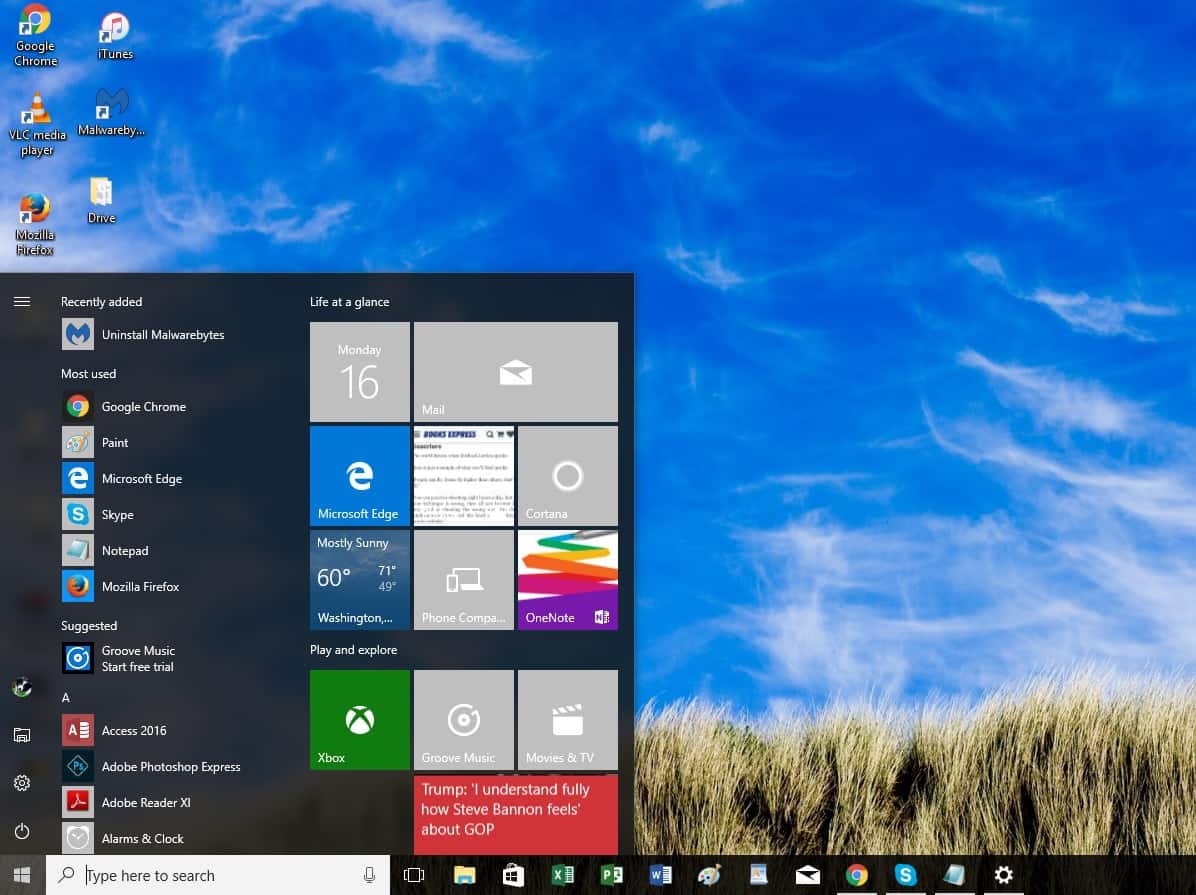The width and height of the screenshot is (1196, 895).
Task: Open Settings gear in Start sidebar
Action: click(x=22, y=783)
